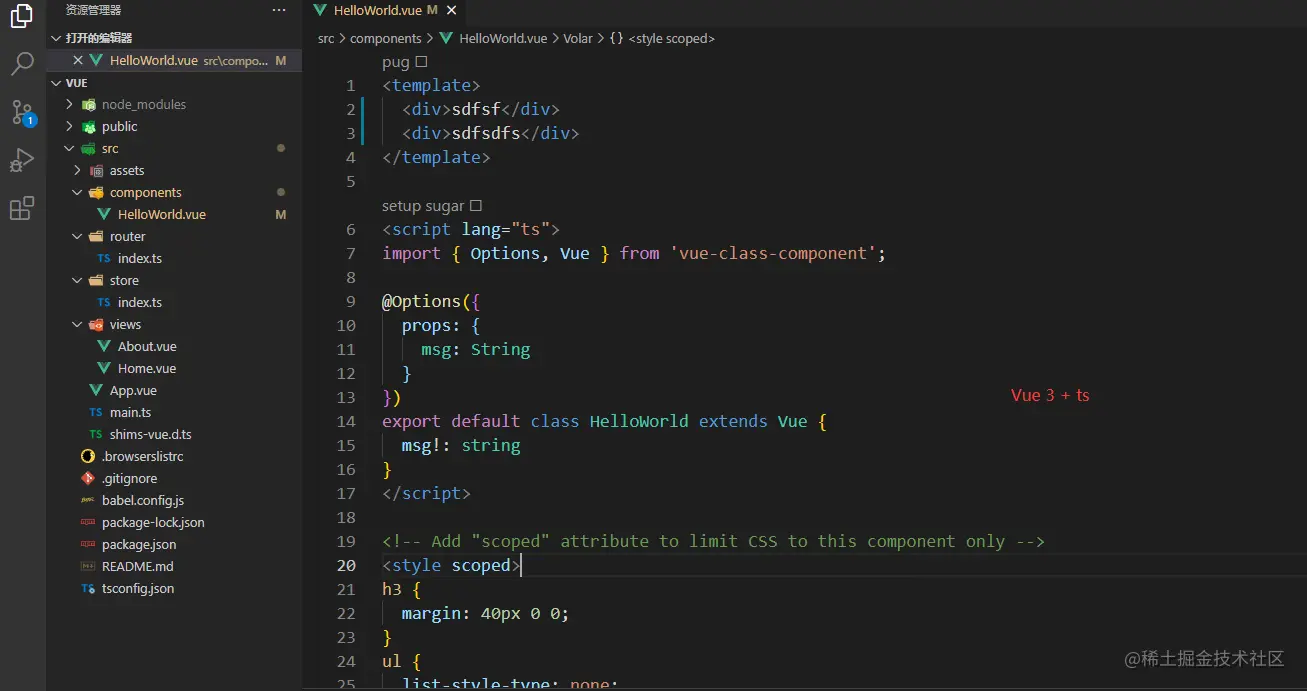This screenshot has height=691, width=1307.
Task: Click the src breadcrumb segment
Action: pos(326,38)
